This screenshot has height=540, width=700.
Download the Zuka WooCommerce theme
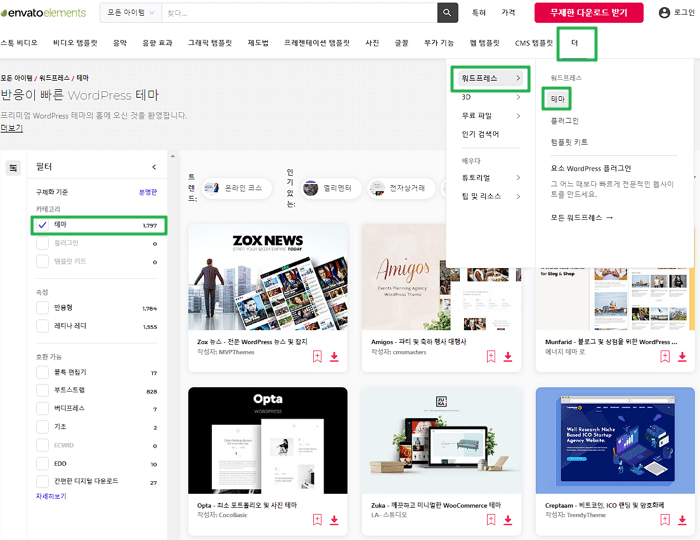(508, 520)
